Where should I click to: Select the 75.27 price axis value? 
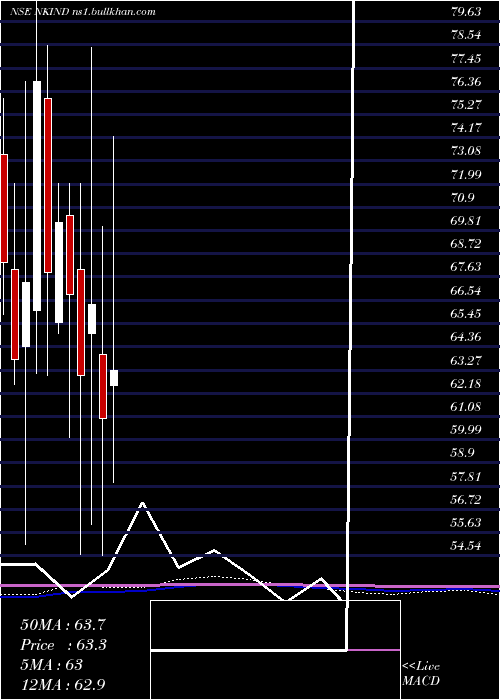coord(466,104)
